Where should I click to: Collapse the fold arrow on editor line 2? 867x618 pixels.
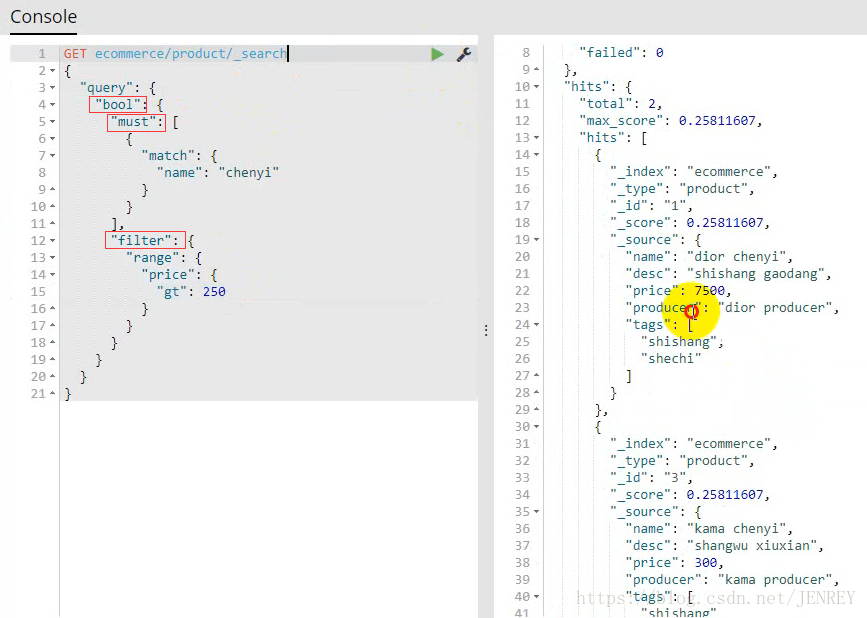coord(53,71)
